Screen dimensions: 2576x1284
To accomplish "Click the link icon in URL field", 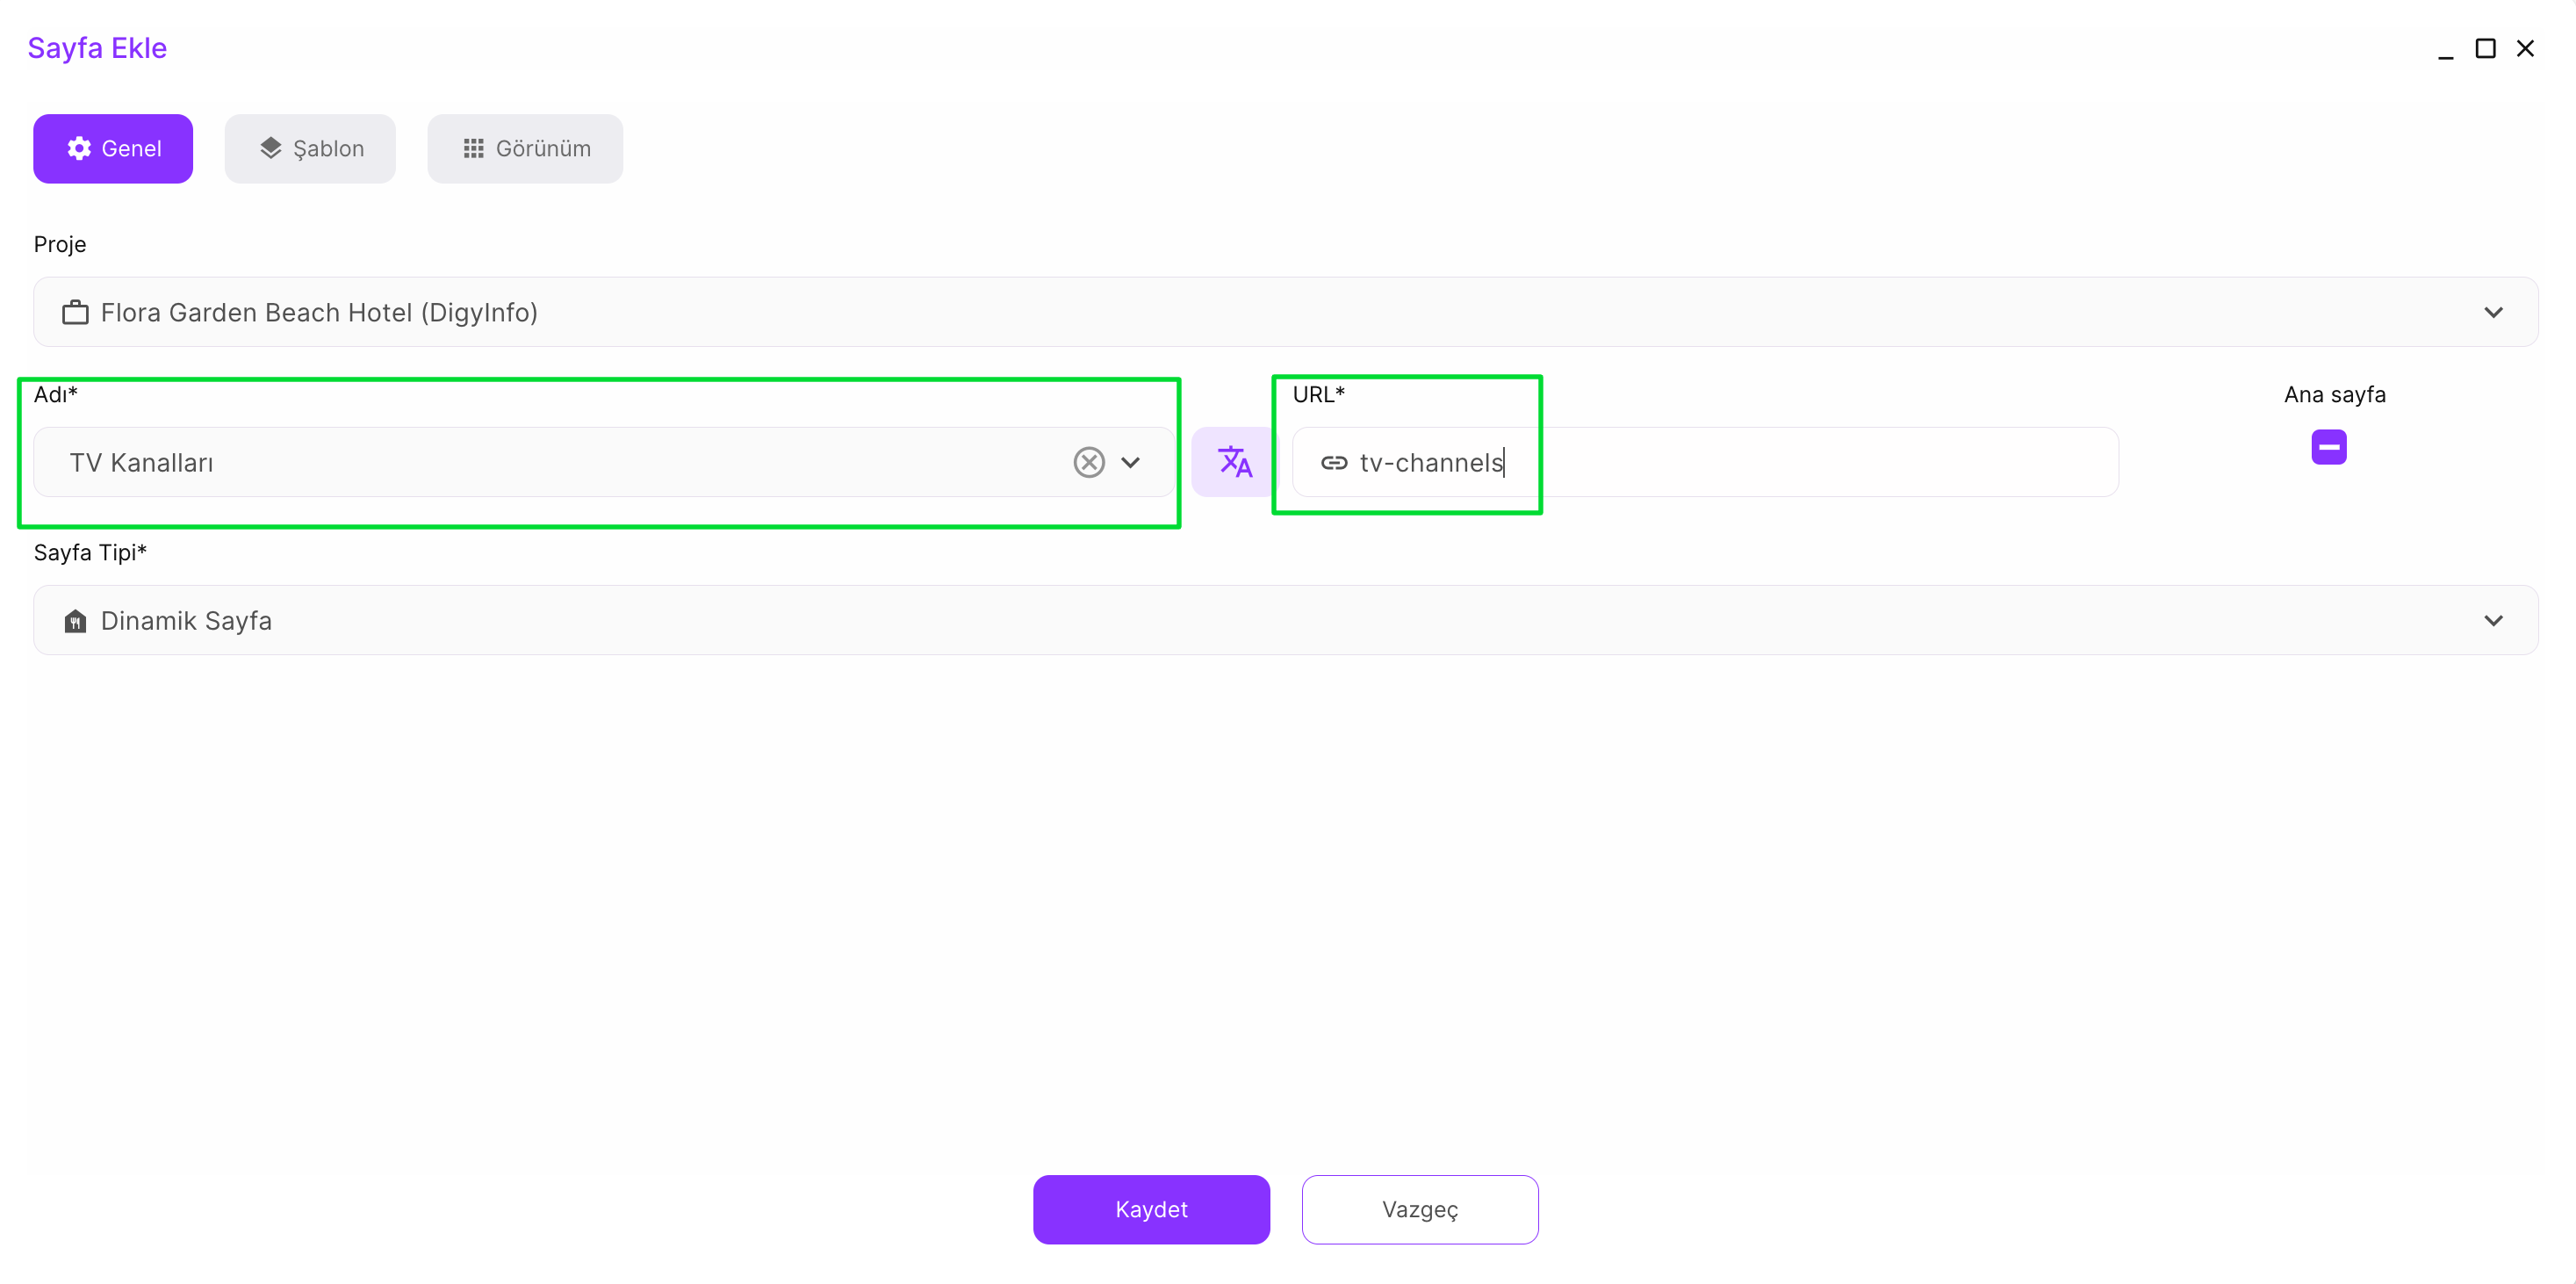I will pyautogui.click(x=1334, y=463).
